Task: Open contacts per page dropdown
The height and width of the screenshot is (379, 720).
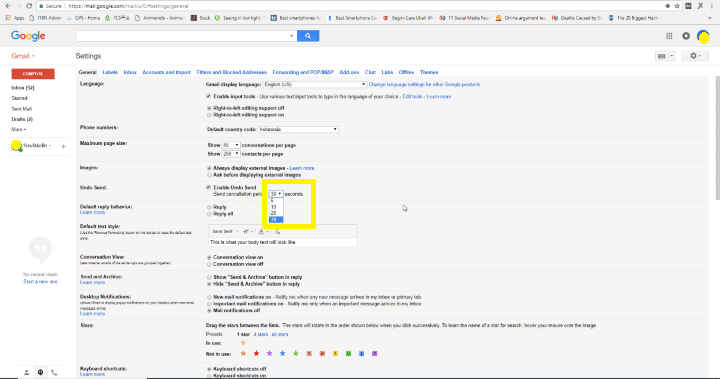Action: tap(231, 154)
